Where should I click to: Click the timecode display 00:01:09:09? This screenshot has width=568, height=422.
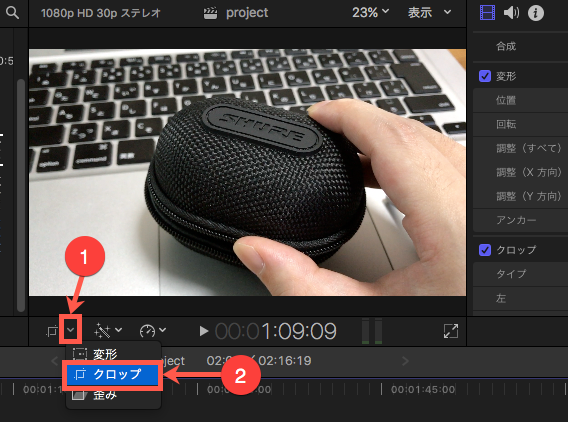tap(276, 331)
